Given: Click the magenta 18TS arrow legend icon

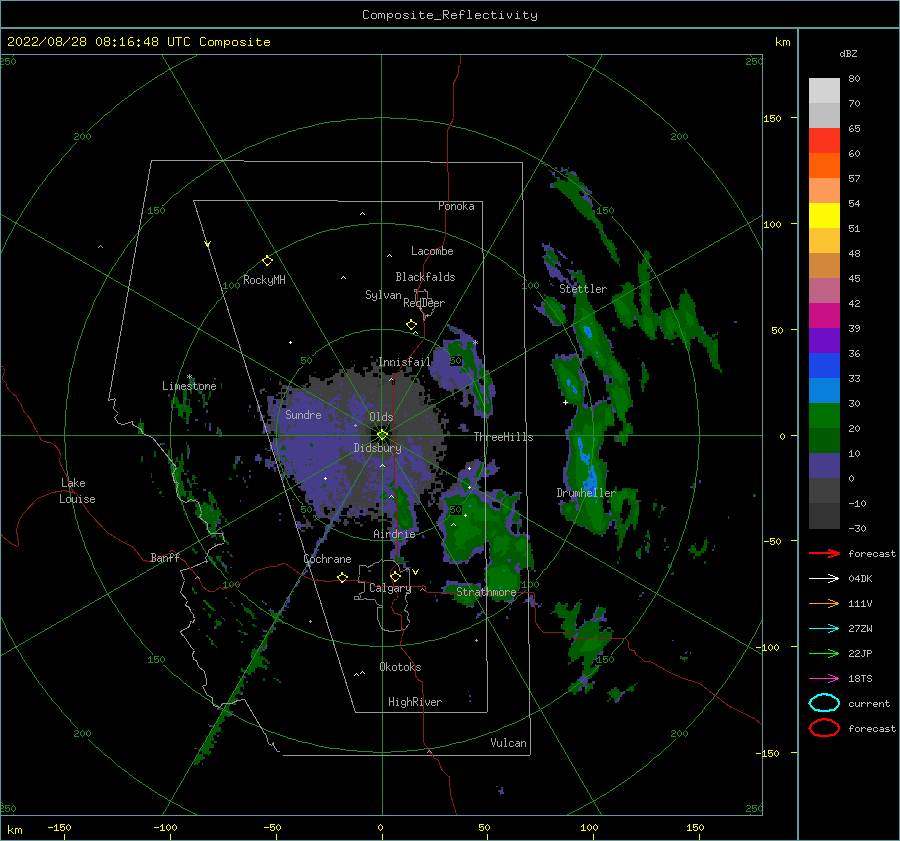Looking at the screenshot, I should point(824,679).
